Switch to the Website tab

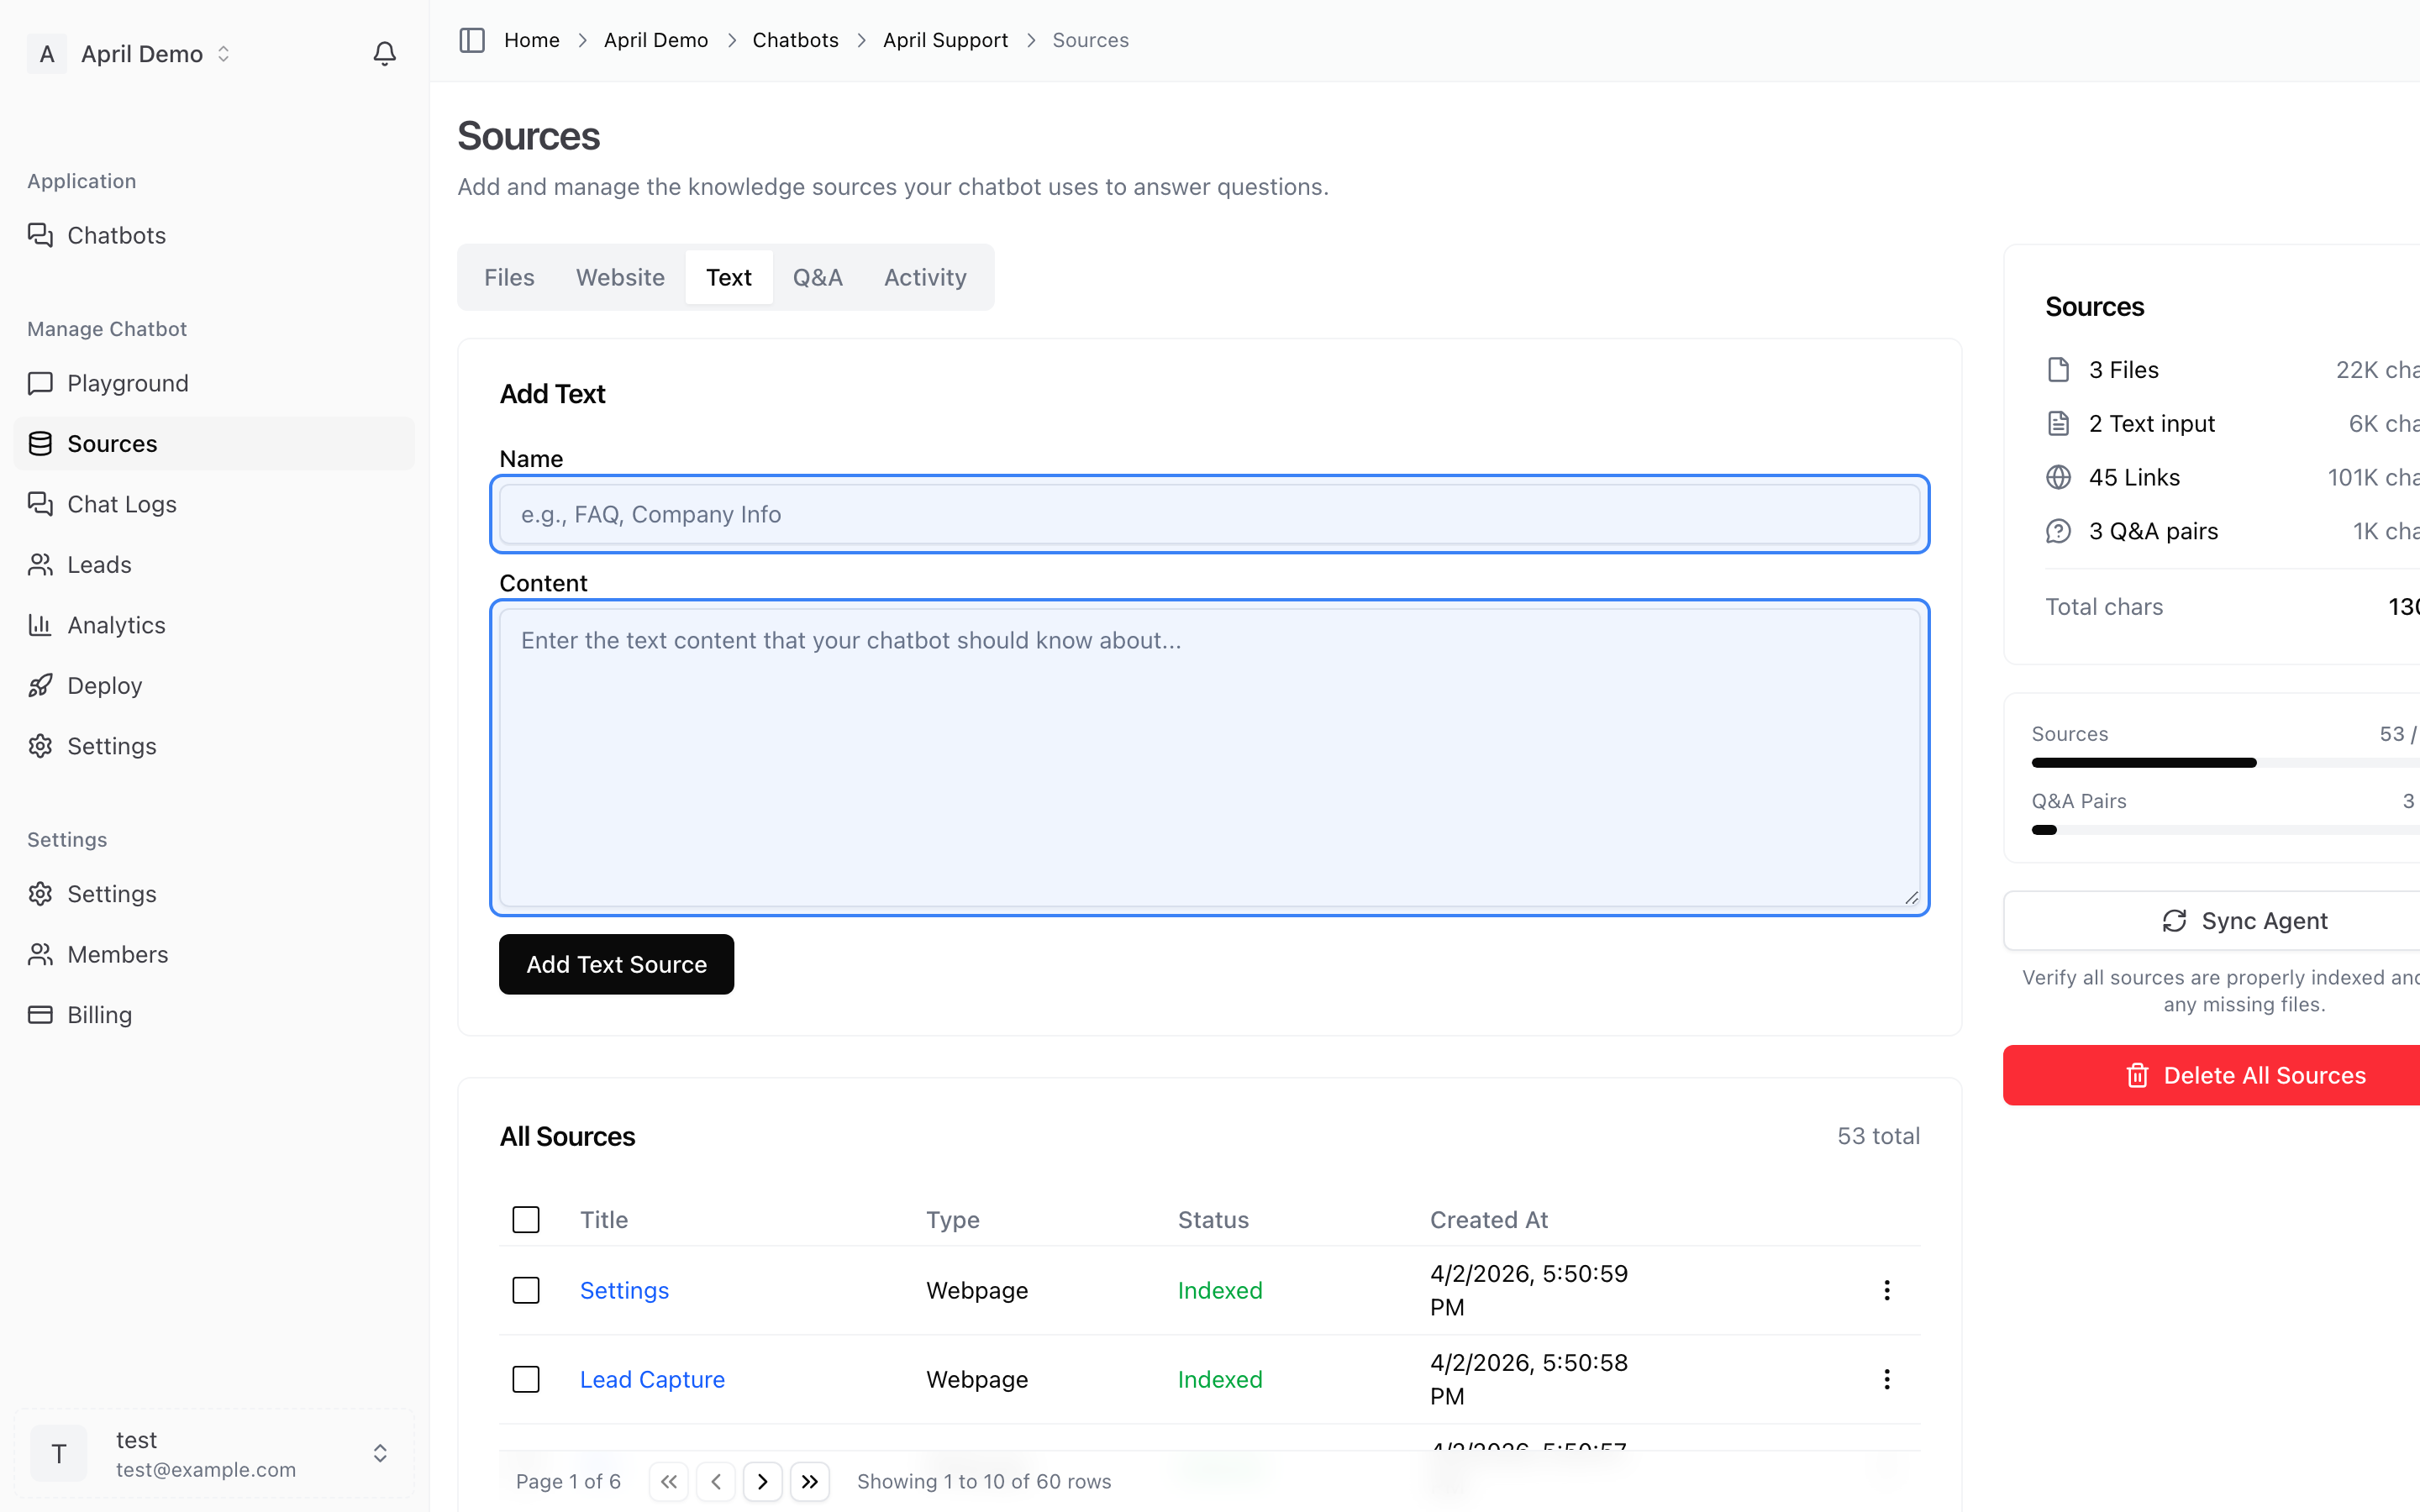point(620,277)
